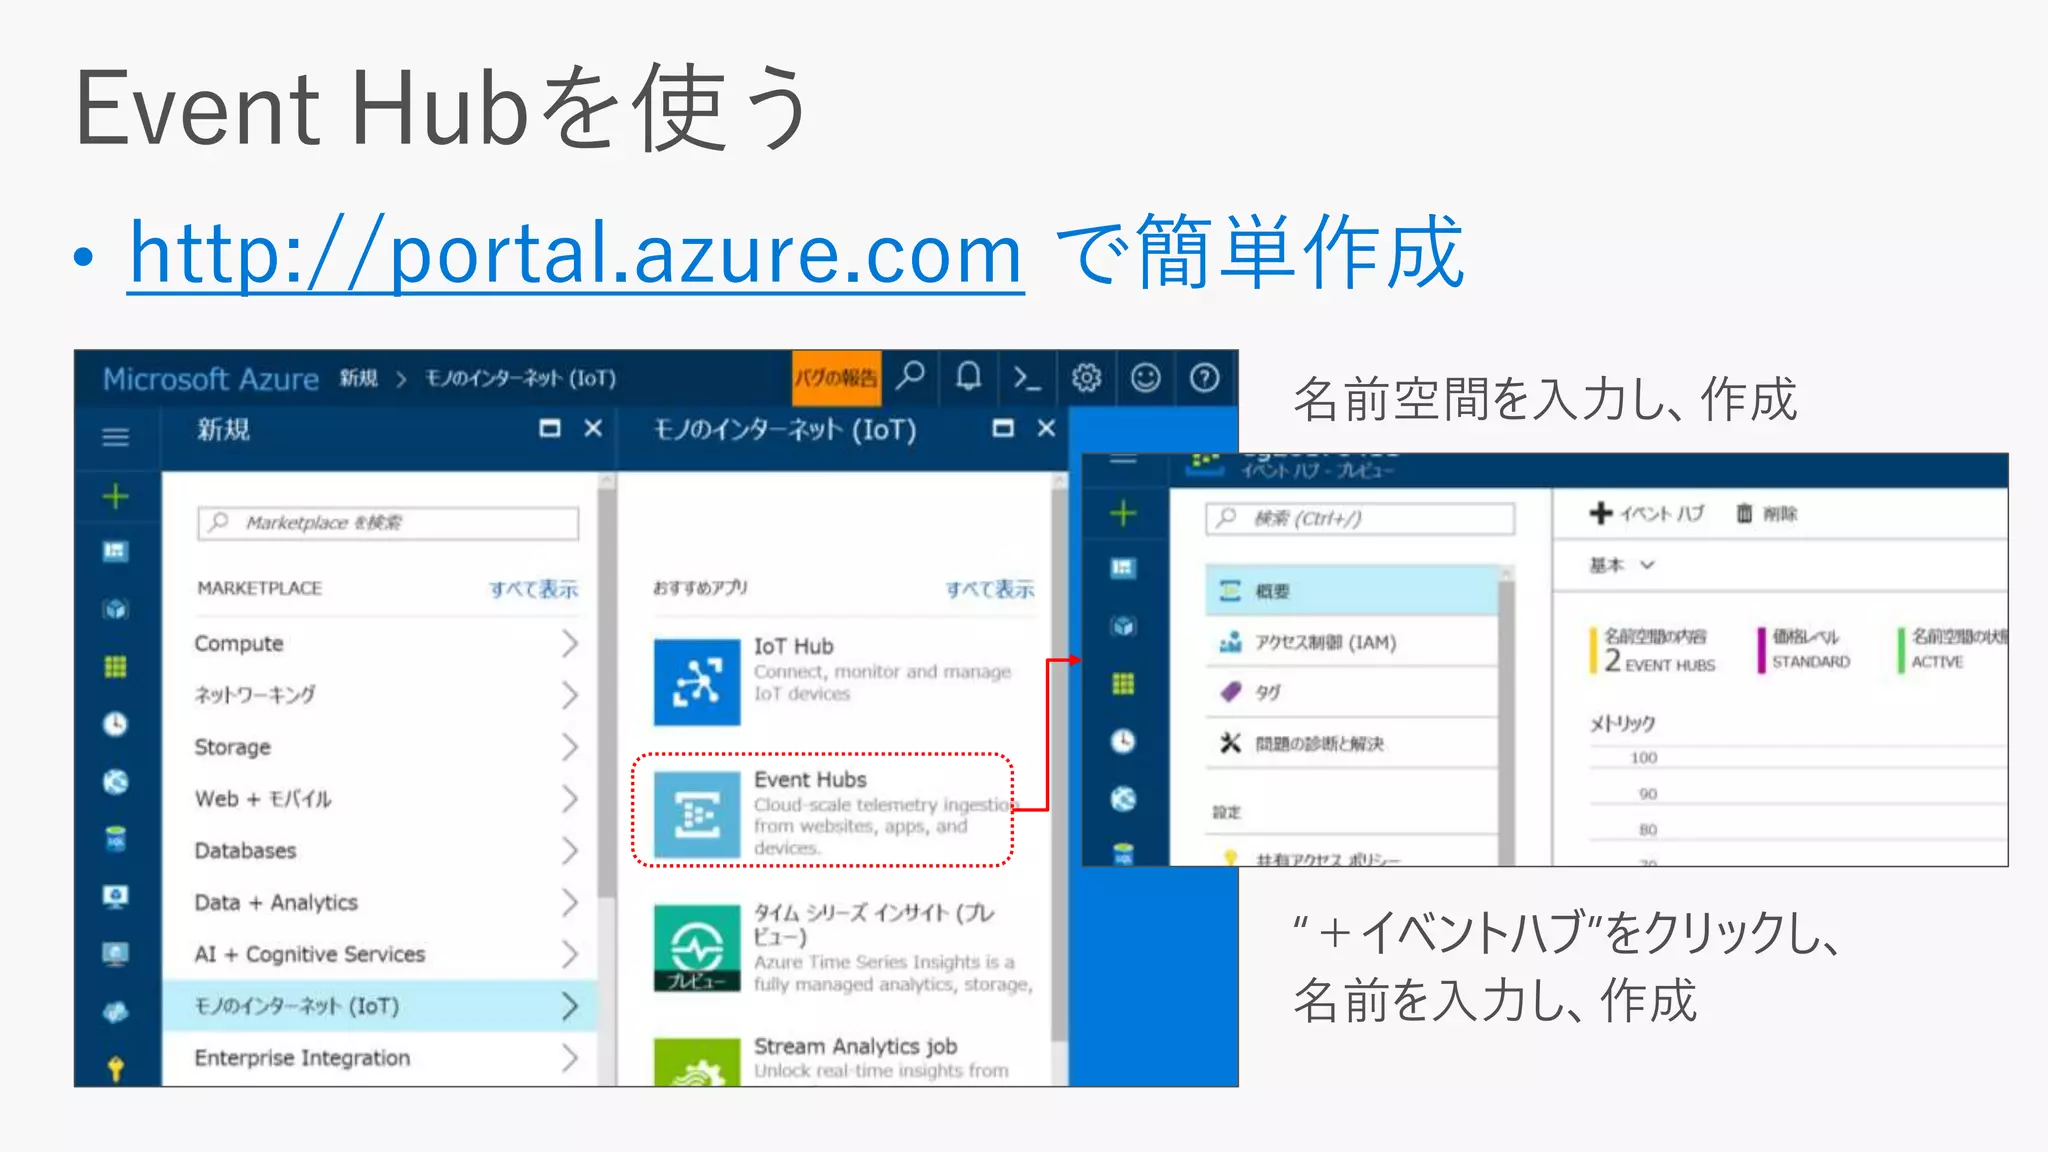Launch Cloud Shell from the top bar
Viewport: 2048px width, 1152px height.
tap(1027, 378)
